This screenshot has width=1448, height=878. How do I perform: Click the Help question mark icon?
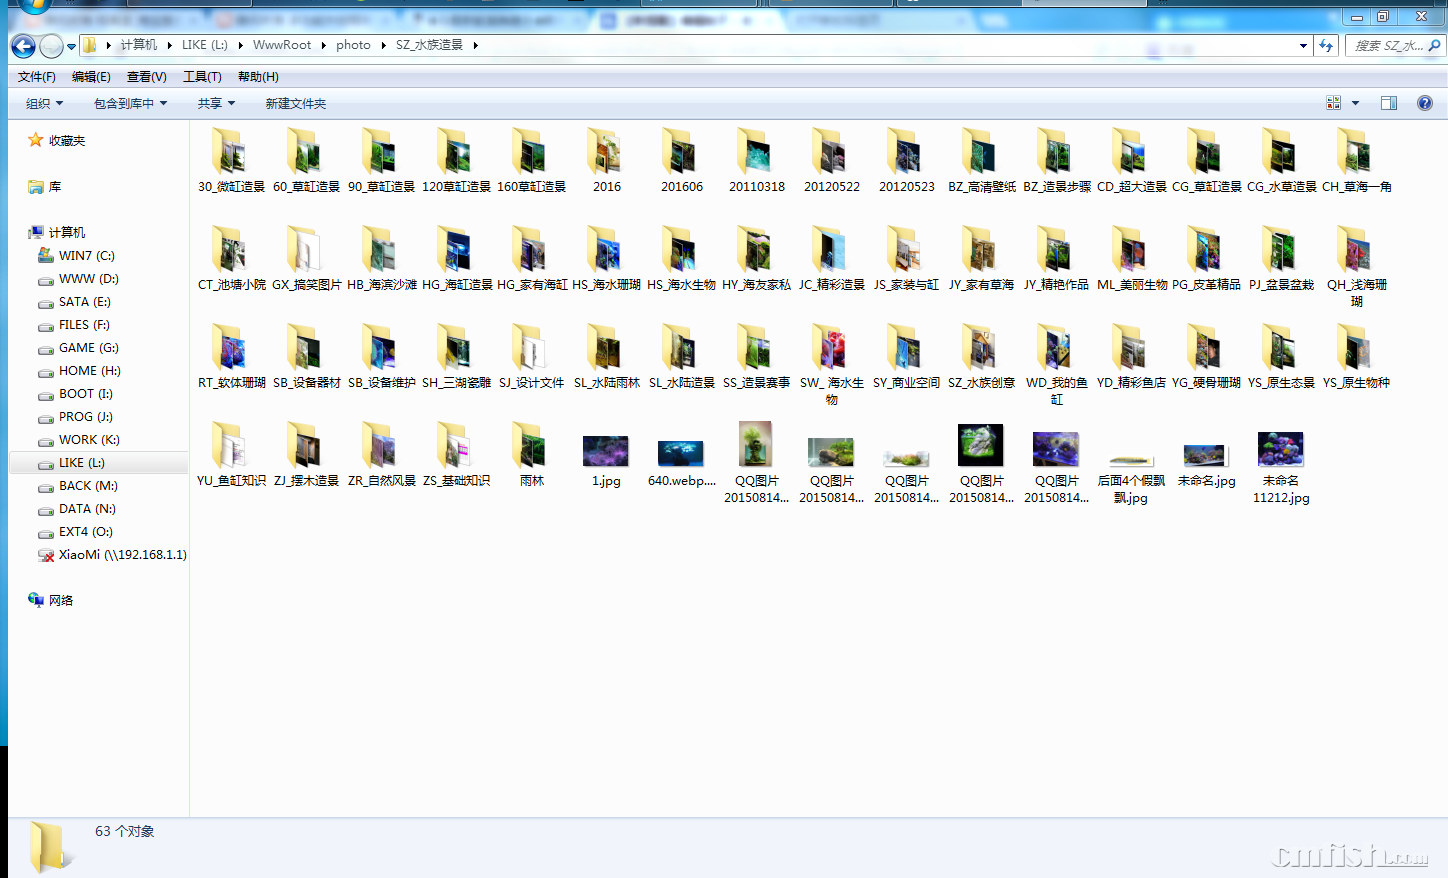click(1424, 103)
